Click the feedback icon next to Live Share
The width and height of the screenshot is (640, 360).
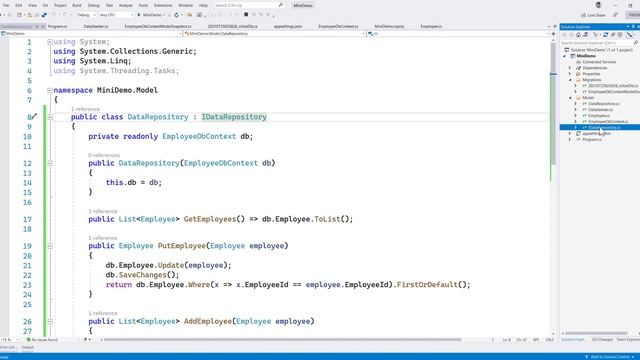point(616,15)
